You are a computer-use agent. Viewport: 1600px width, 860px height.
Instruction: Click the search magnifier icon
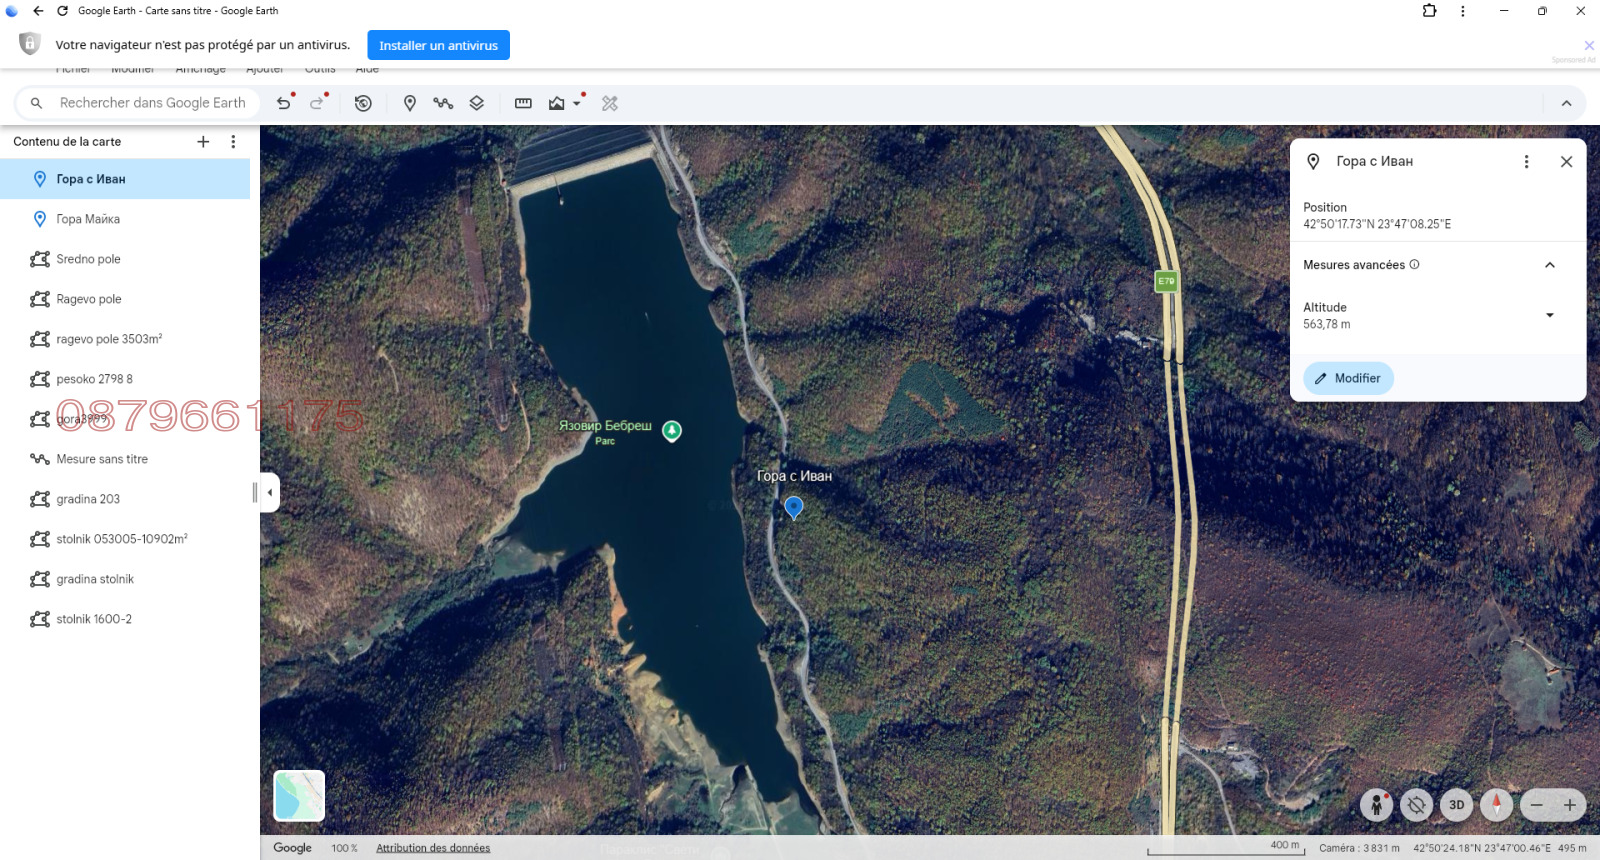coord(37,103)
